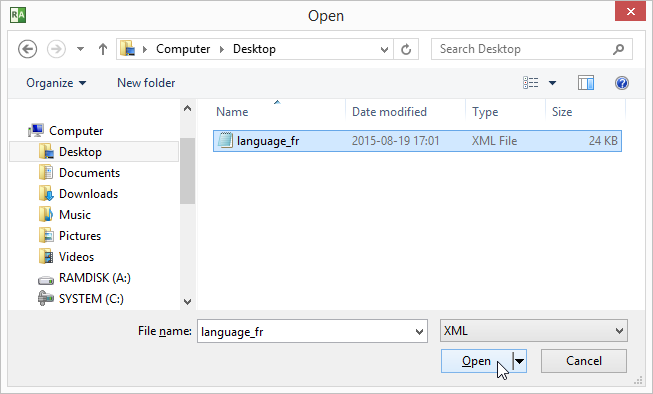
Task: Click the Open button
Action: tap(476, 361)
